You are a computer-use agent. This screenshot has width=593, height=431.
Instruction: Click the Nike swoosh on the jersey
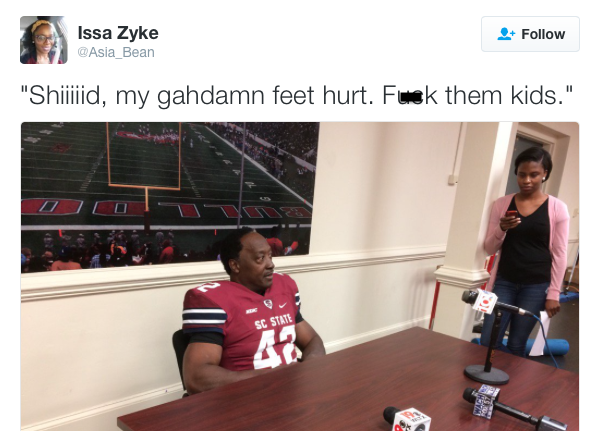pyautogui.click(x=283, y=305)
